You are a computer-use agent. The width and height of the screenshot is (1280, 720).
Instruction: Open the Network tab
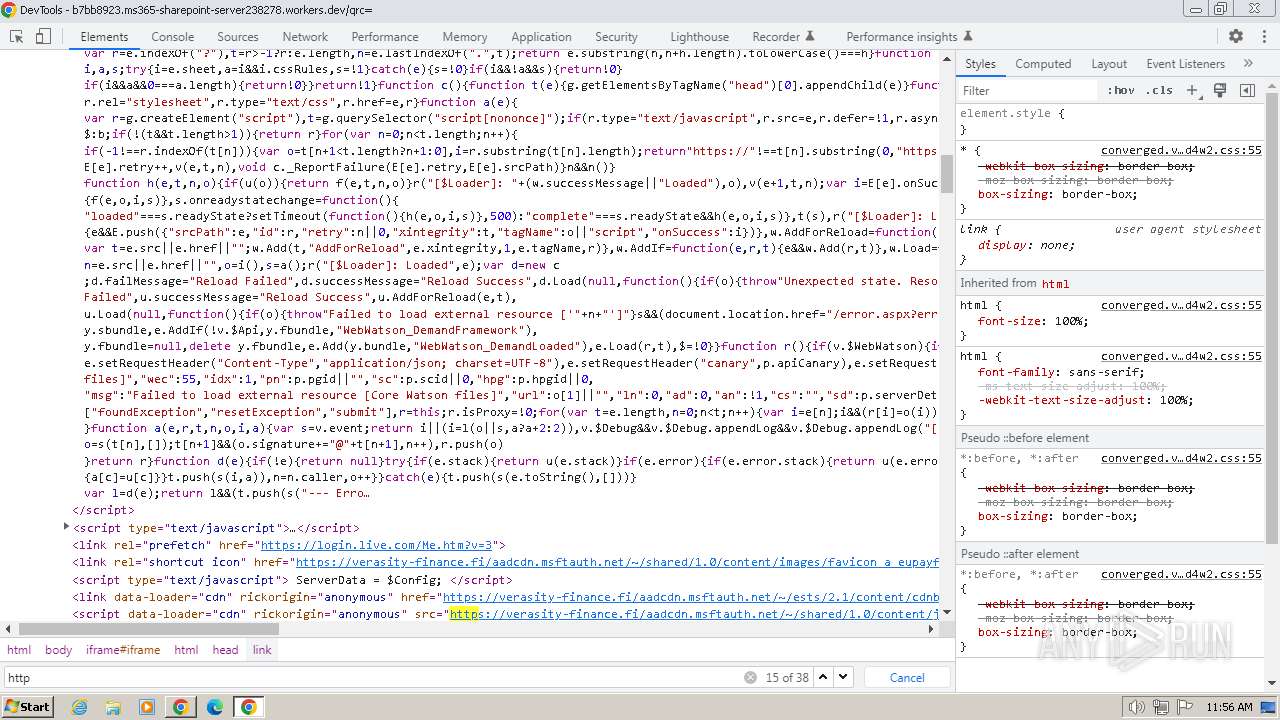[305, 36]
